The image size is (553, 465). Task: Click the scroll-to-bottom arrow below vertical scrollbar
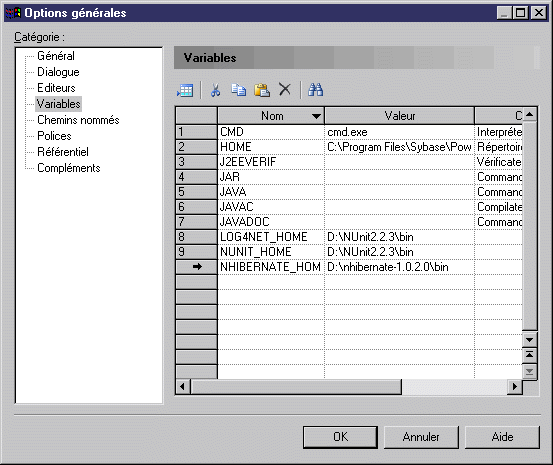(x=529, y=371)
